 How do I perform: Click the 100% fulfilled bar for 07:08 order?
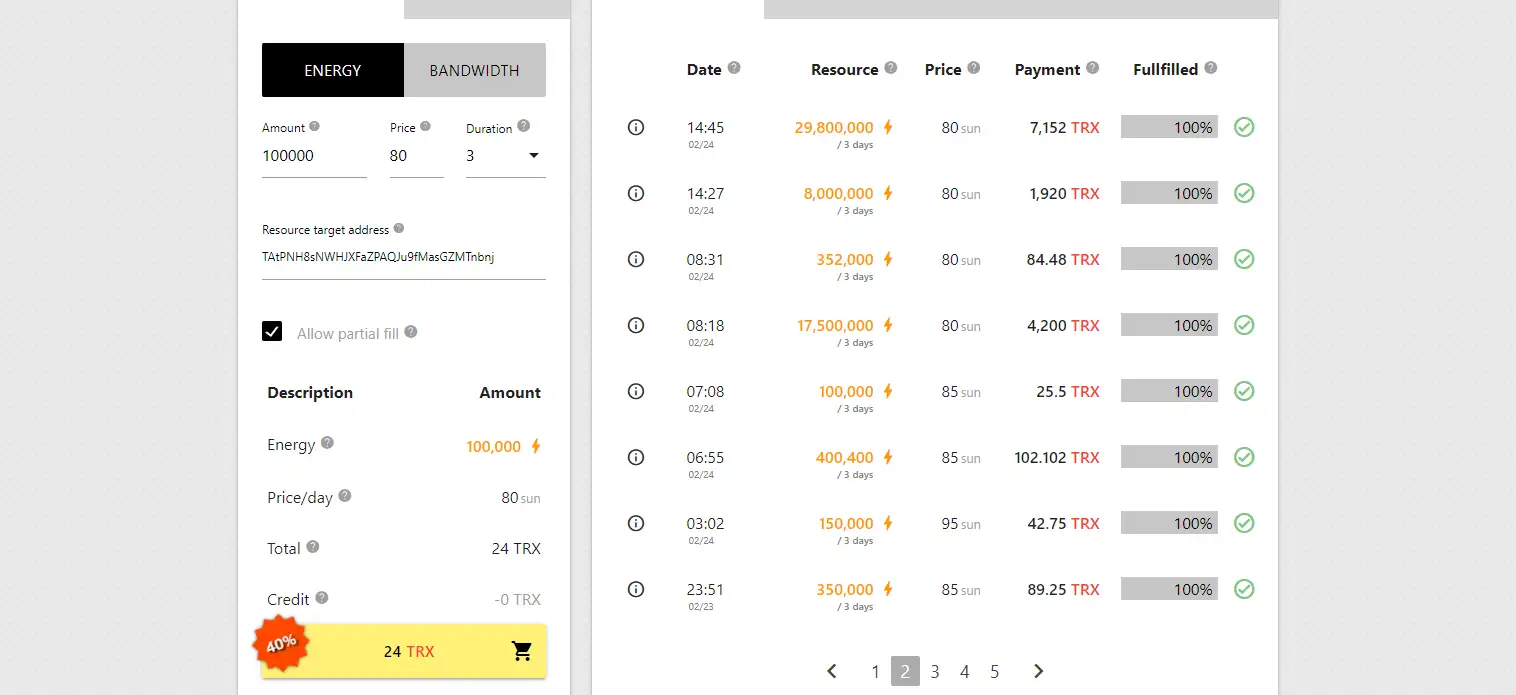(x=1169, y=391)
